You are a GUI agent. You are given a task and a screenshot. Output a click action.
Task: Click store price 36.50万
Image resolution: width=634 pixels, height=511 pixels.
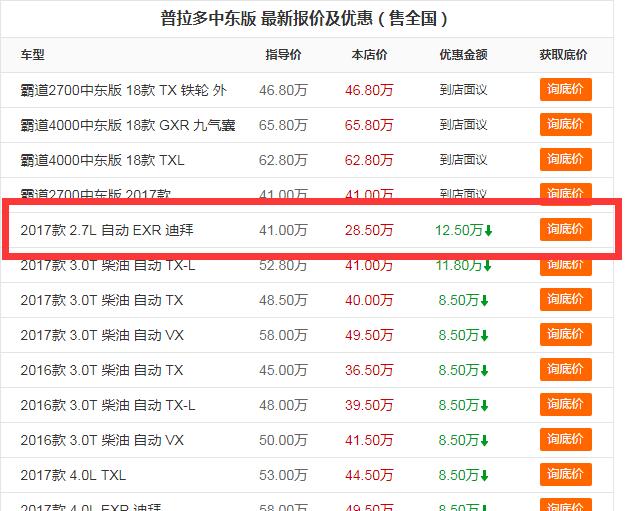(369, 370)
